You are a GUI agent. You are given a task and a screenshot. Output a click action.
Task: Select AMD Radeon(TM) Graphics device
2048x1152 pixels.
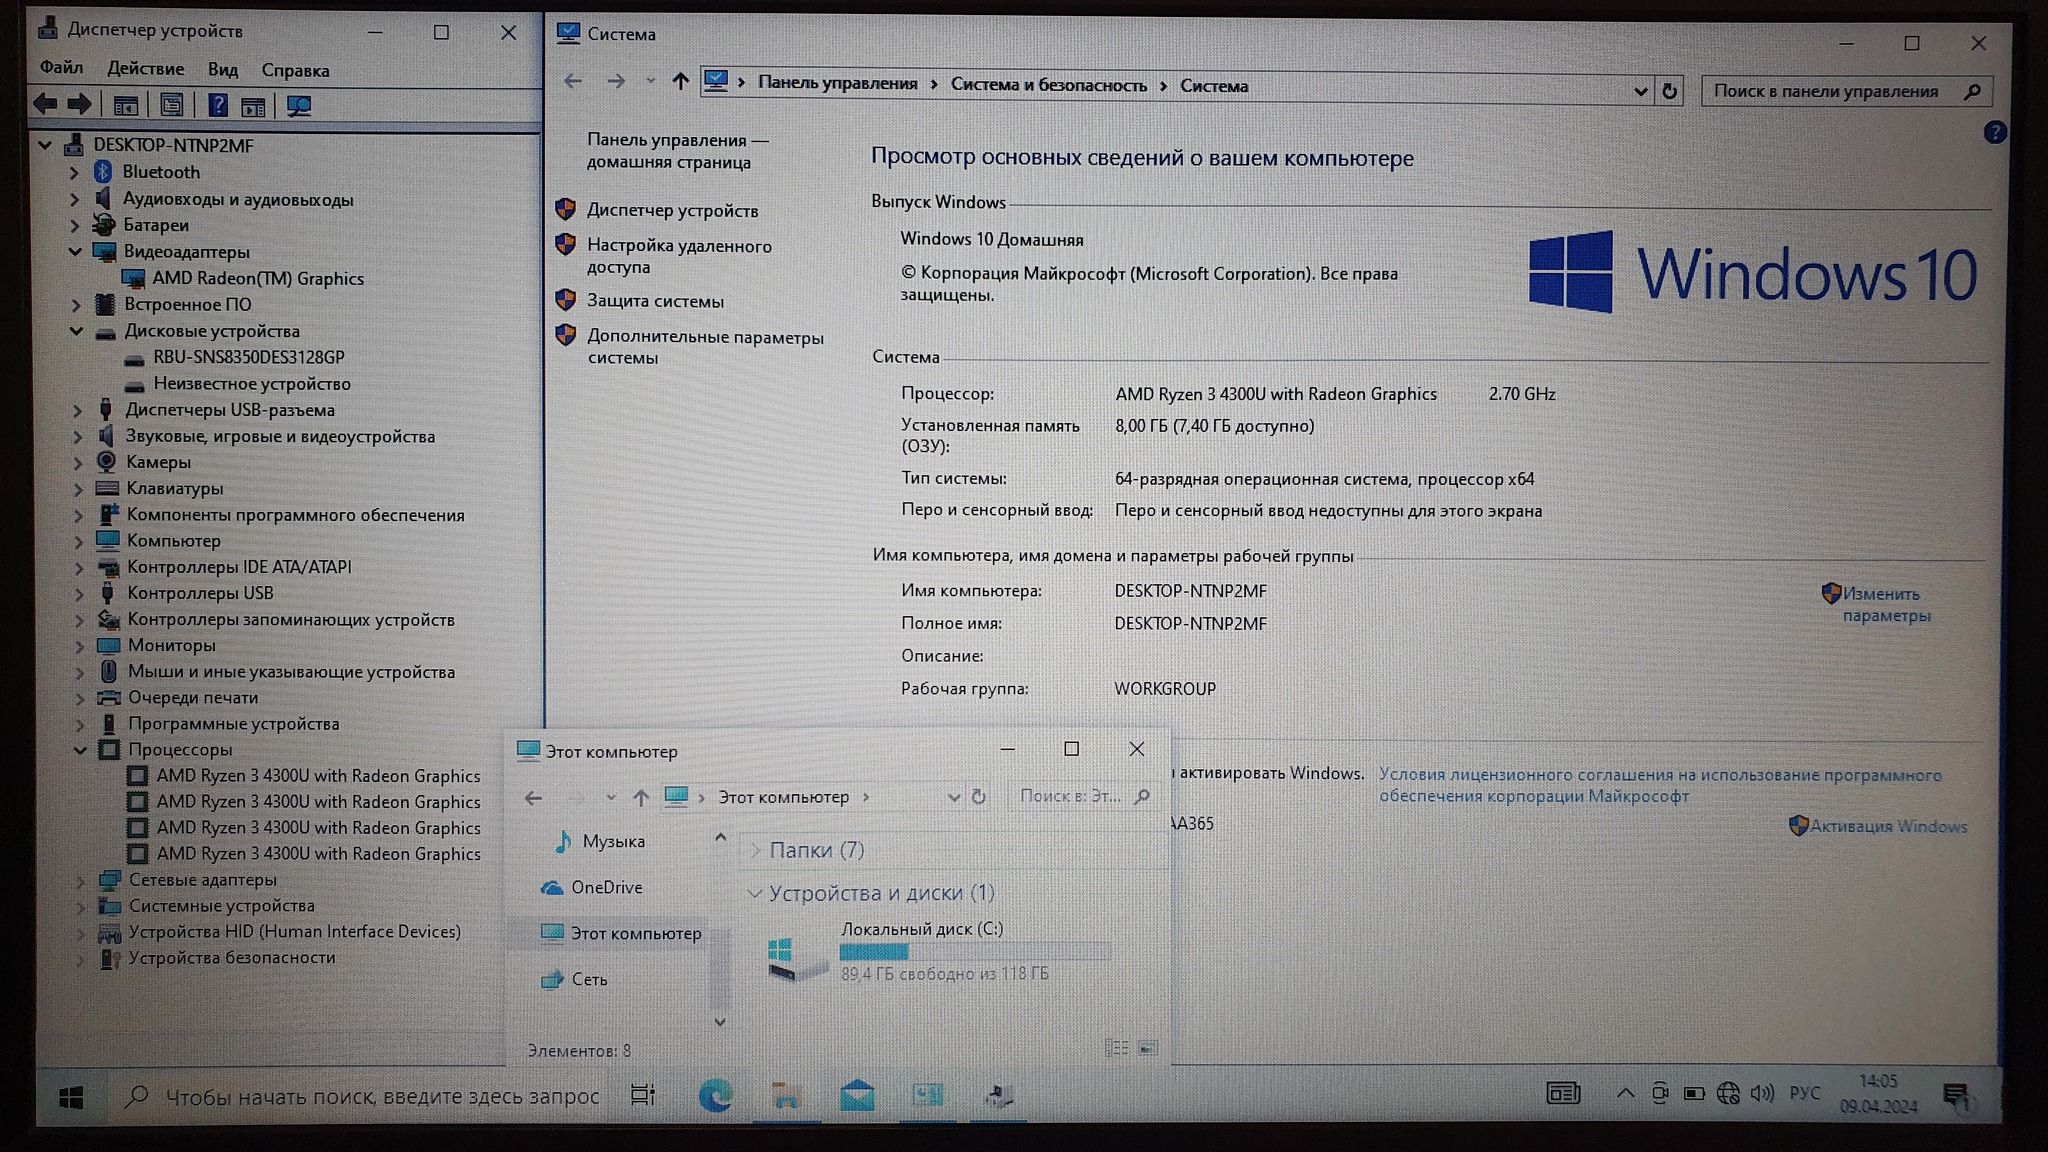tap(257, 279)
